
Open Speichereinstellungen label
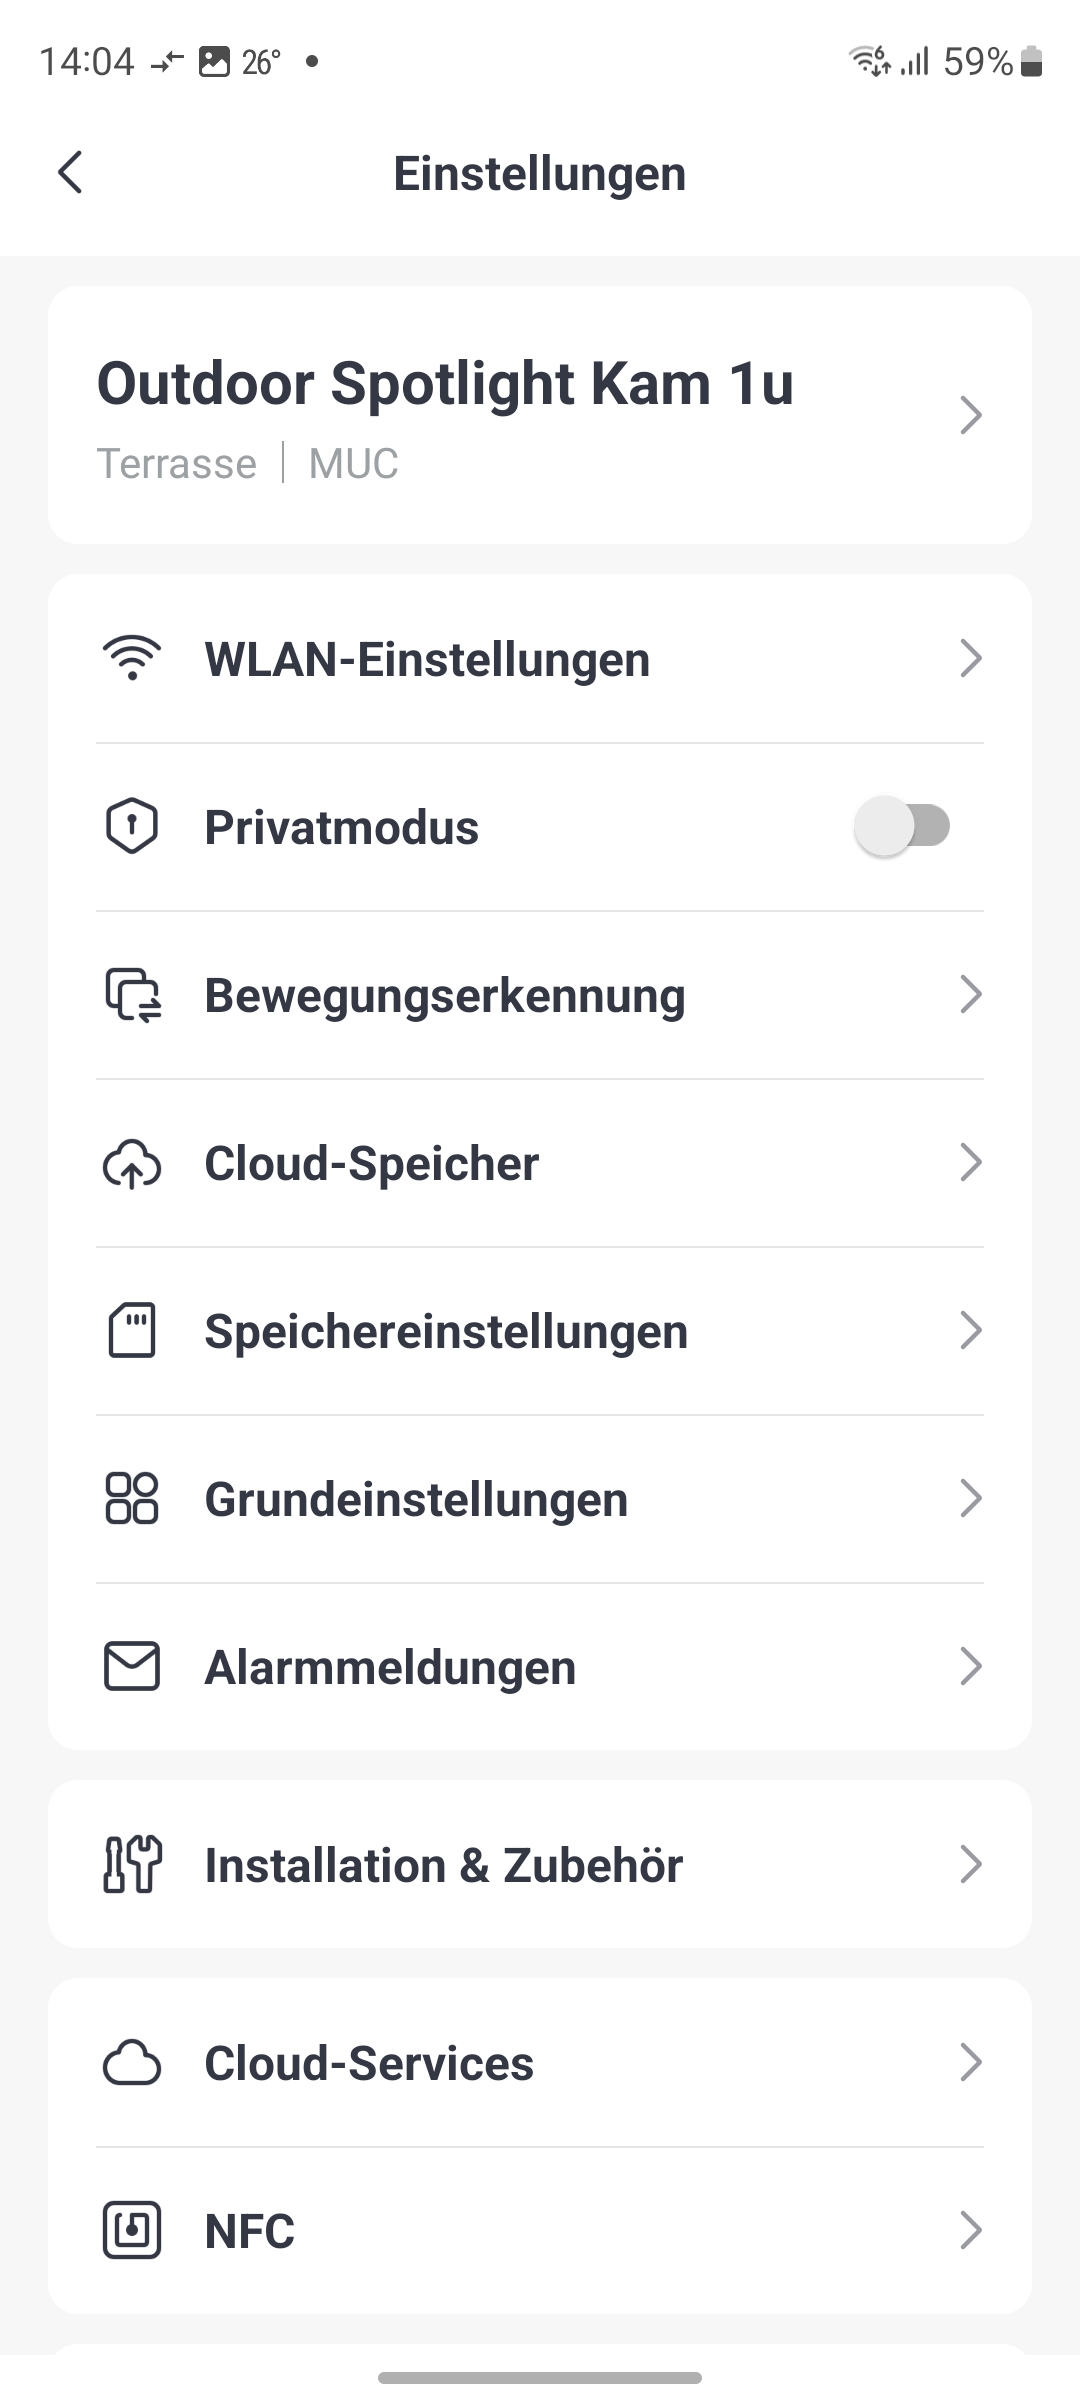pos(446,1332)
